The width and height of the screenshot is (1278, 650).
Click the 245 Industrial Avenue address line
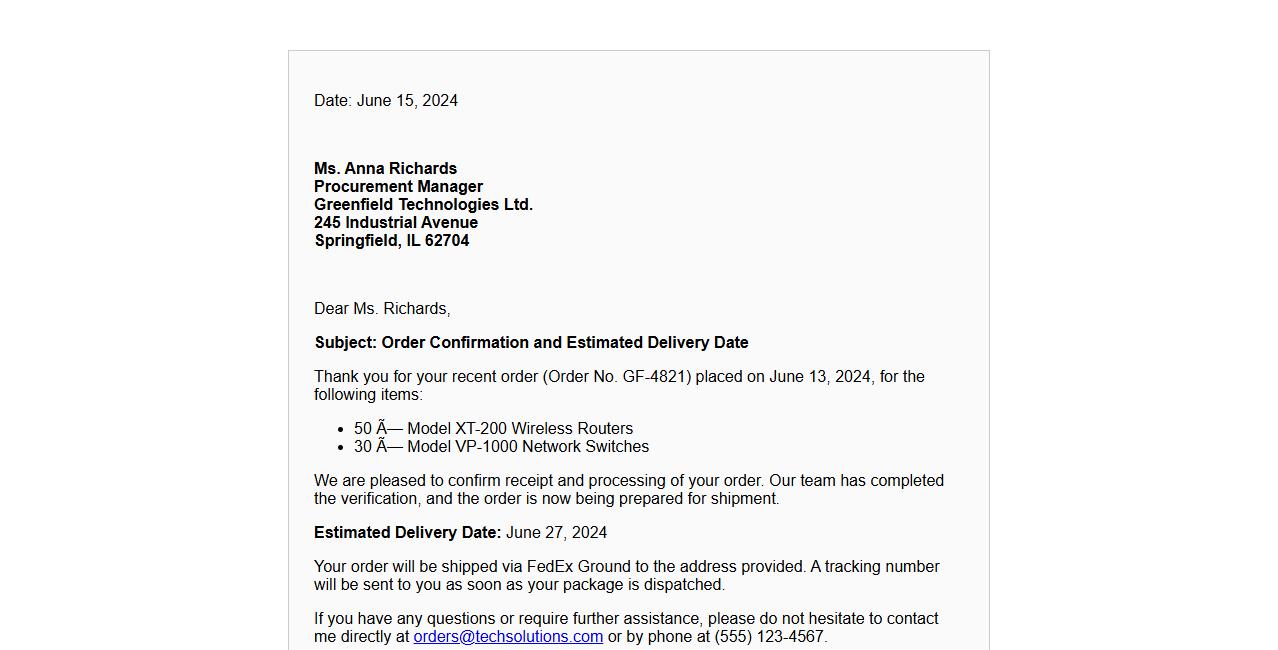point(396,223)
